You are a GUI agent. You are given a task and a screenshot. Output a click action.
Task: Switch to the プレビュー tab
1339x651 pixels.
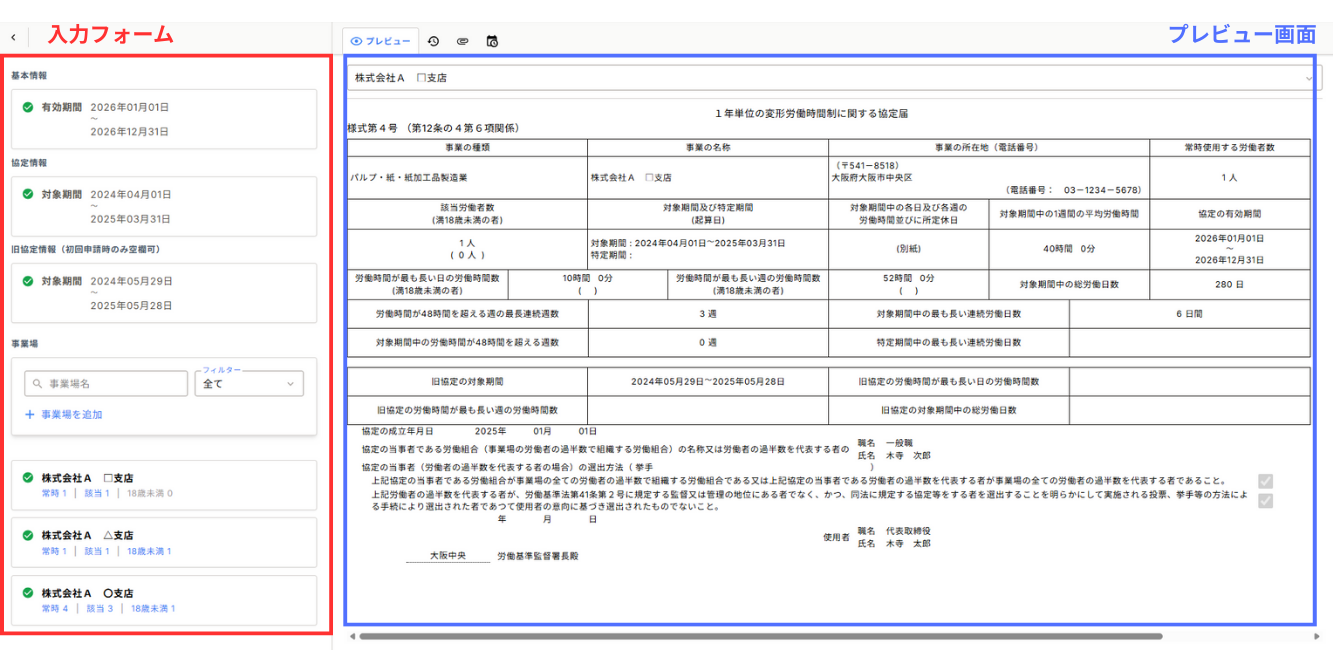click(381, 41)
